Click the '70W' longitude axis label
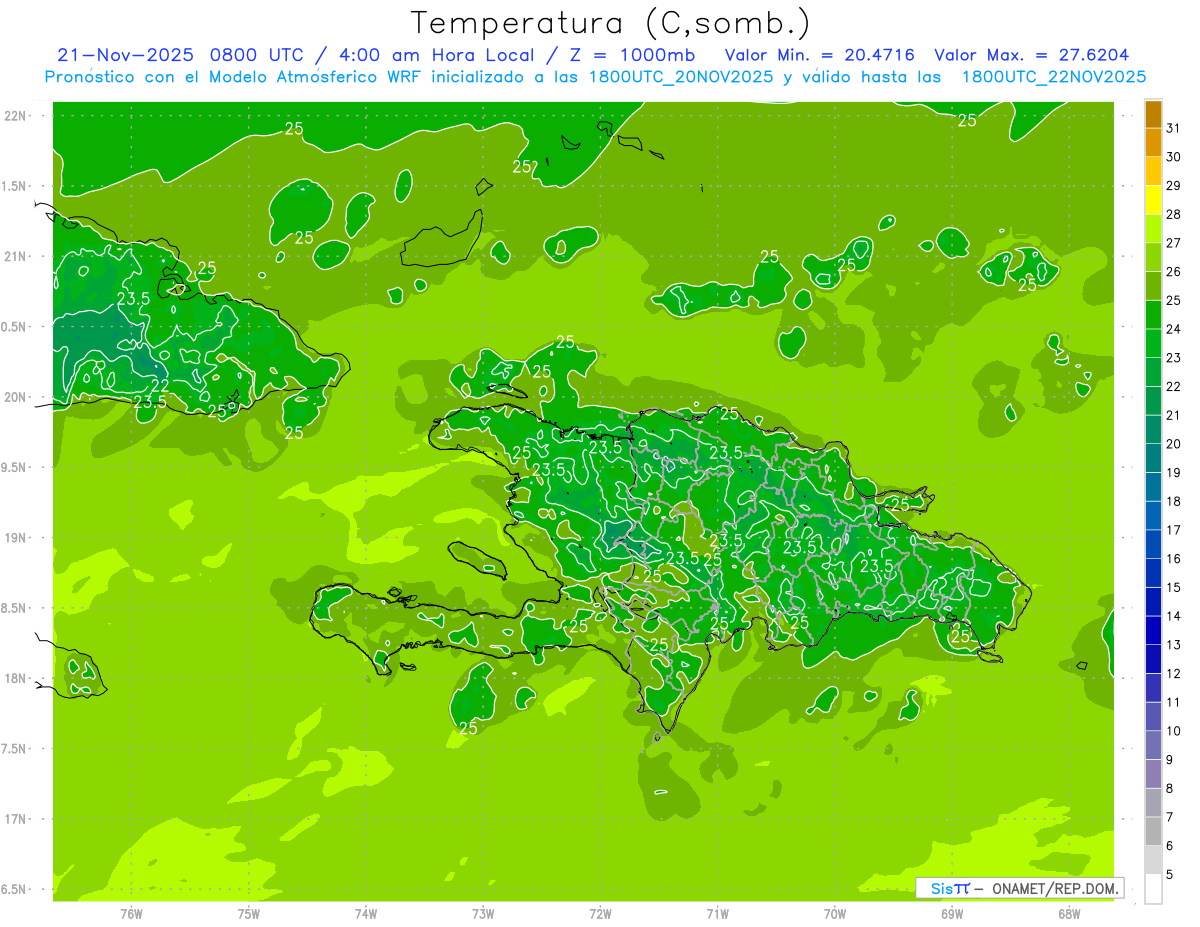 pos(835,914)
